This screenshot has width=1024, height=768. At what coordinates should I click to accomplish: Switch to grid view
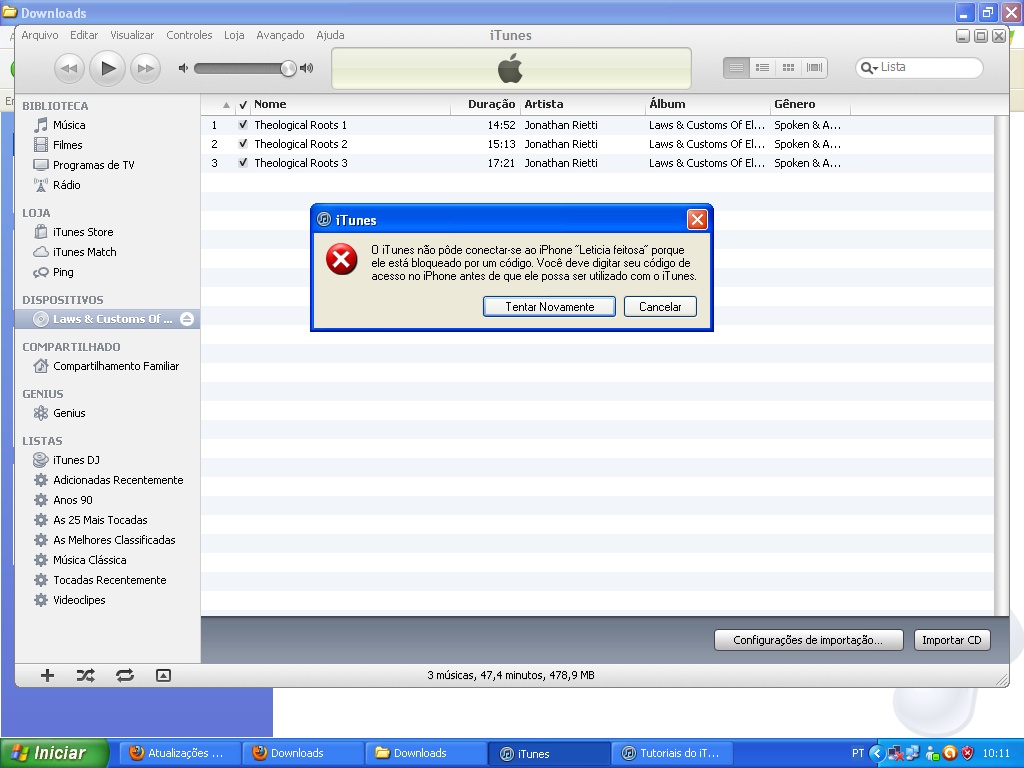[x=788, y=67]
